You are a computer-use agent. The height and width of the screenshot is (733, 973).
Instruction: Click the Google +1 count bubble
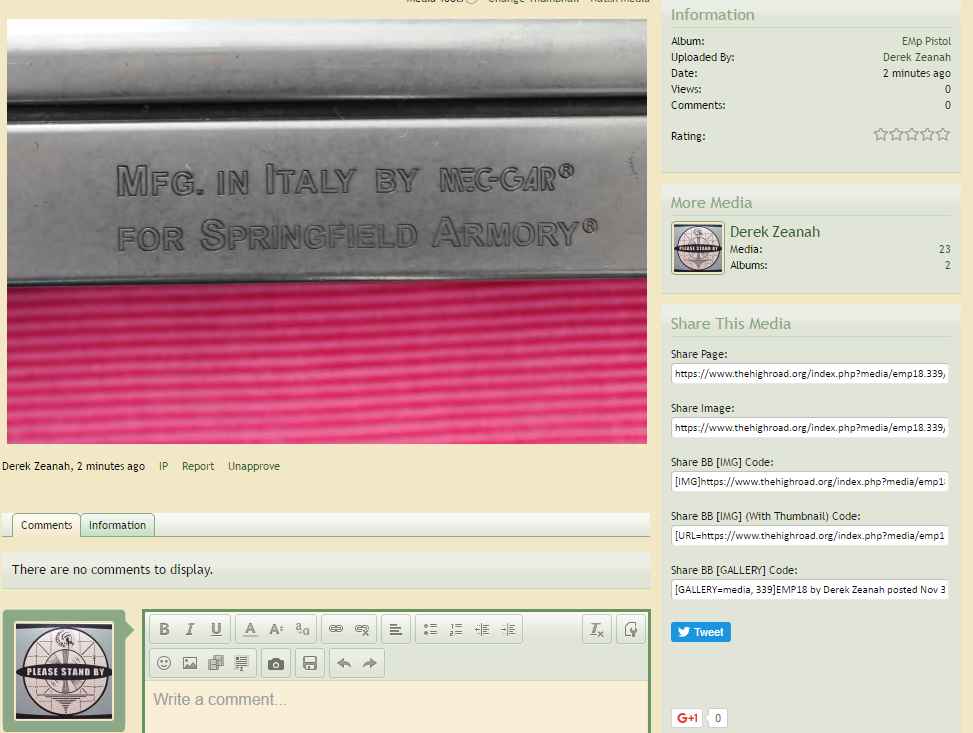click(717, 718)
